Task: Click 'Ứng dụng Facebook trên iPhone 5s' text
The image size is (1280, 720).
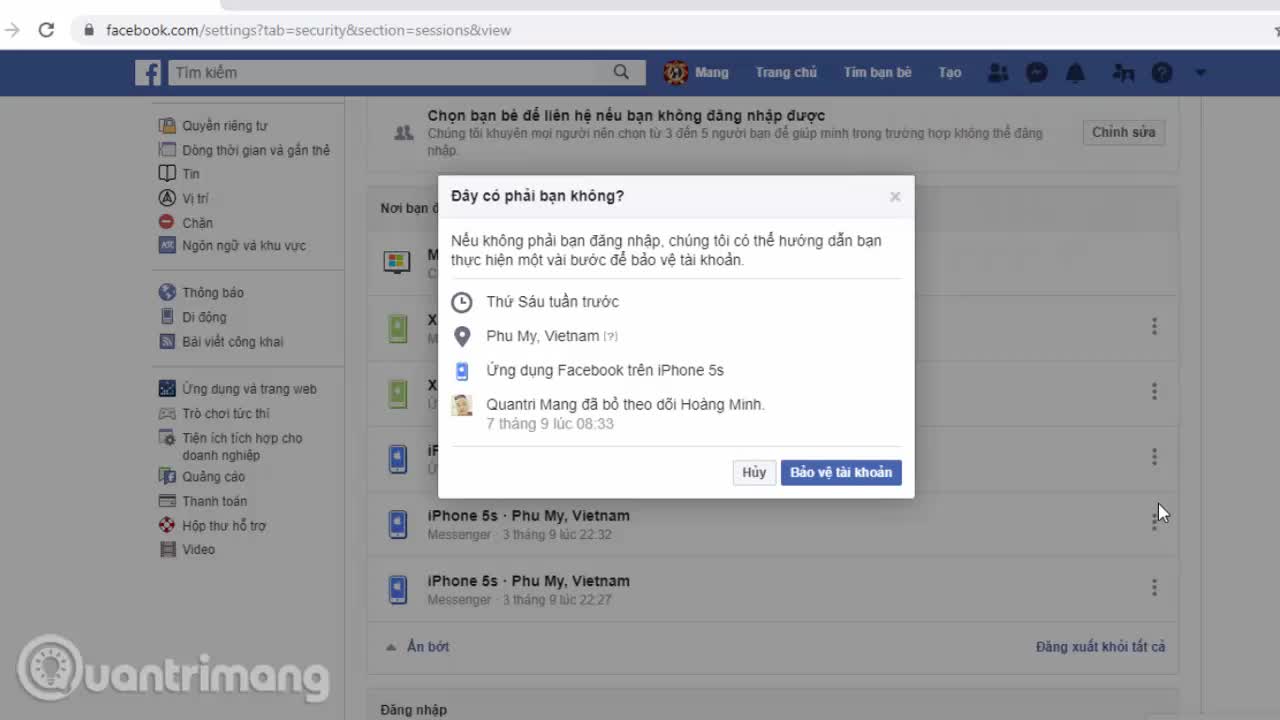Action: click(x=605, y=370)
